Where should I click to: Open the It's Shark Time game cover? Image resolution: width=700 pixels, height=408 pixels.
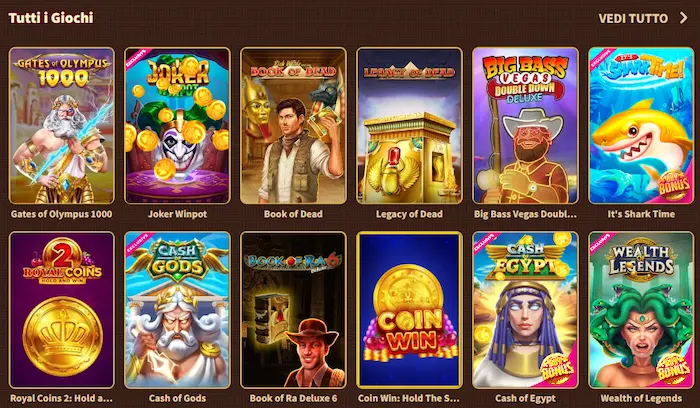641,126
